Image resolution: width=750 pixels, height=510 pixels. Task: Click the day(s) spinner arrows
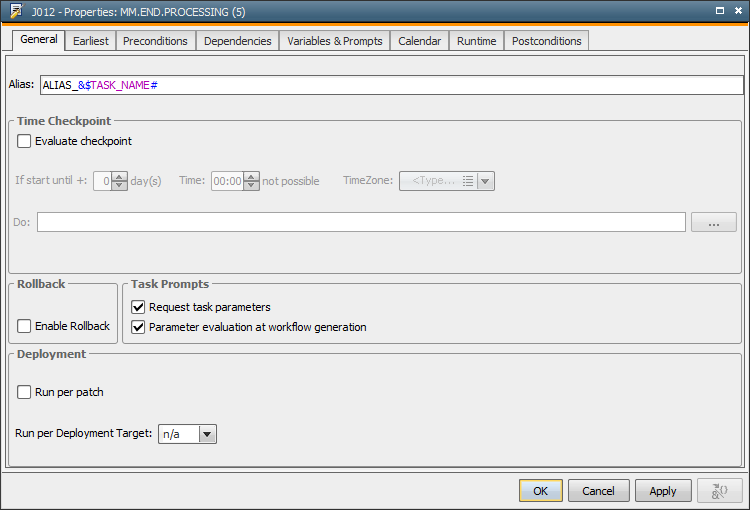[120, 181]
